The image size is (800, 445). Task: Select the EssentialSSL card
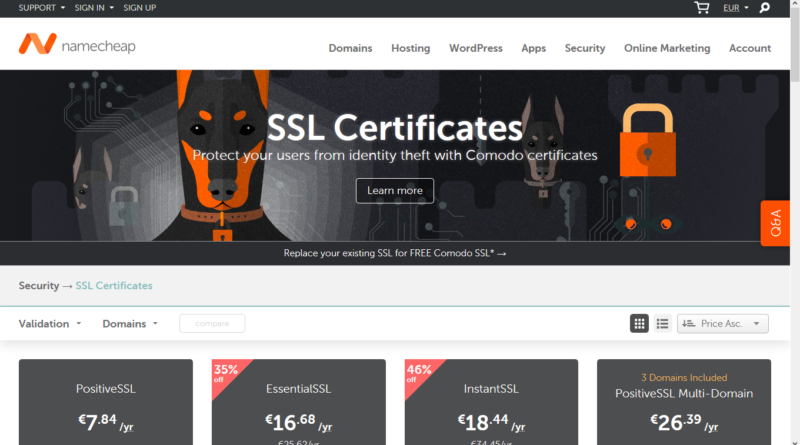click(298, 402)
